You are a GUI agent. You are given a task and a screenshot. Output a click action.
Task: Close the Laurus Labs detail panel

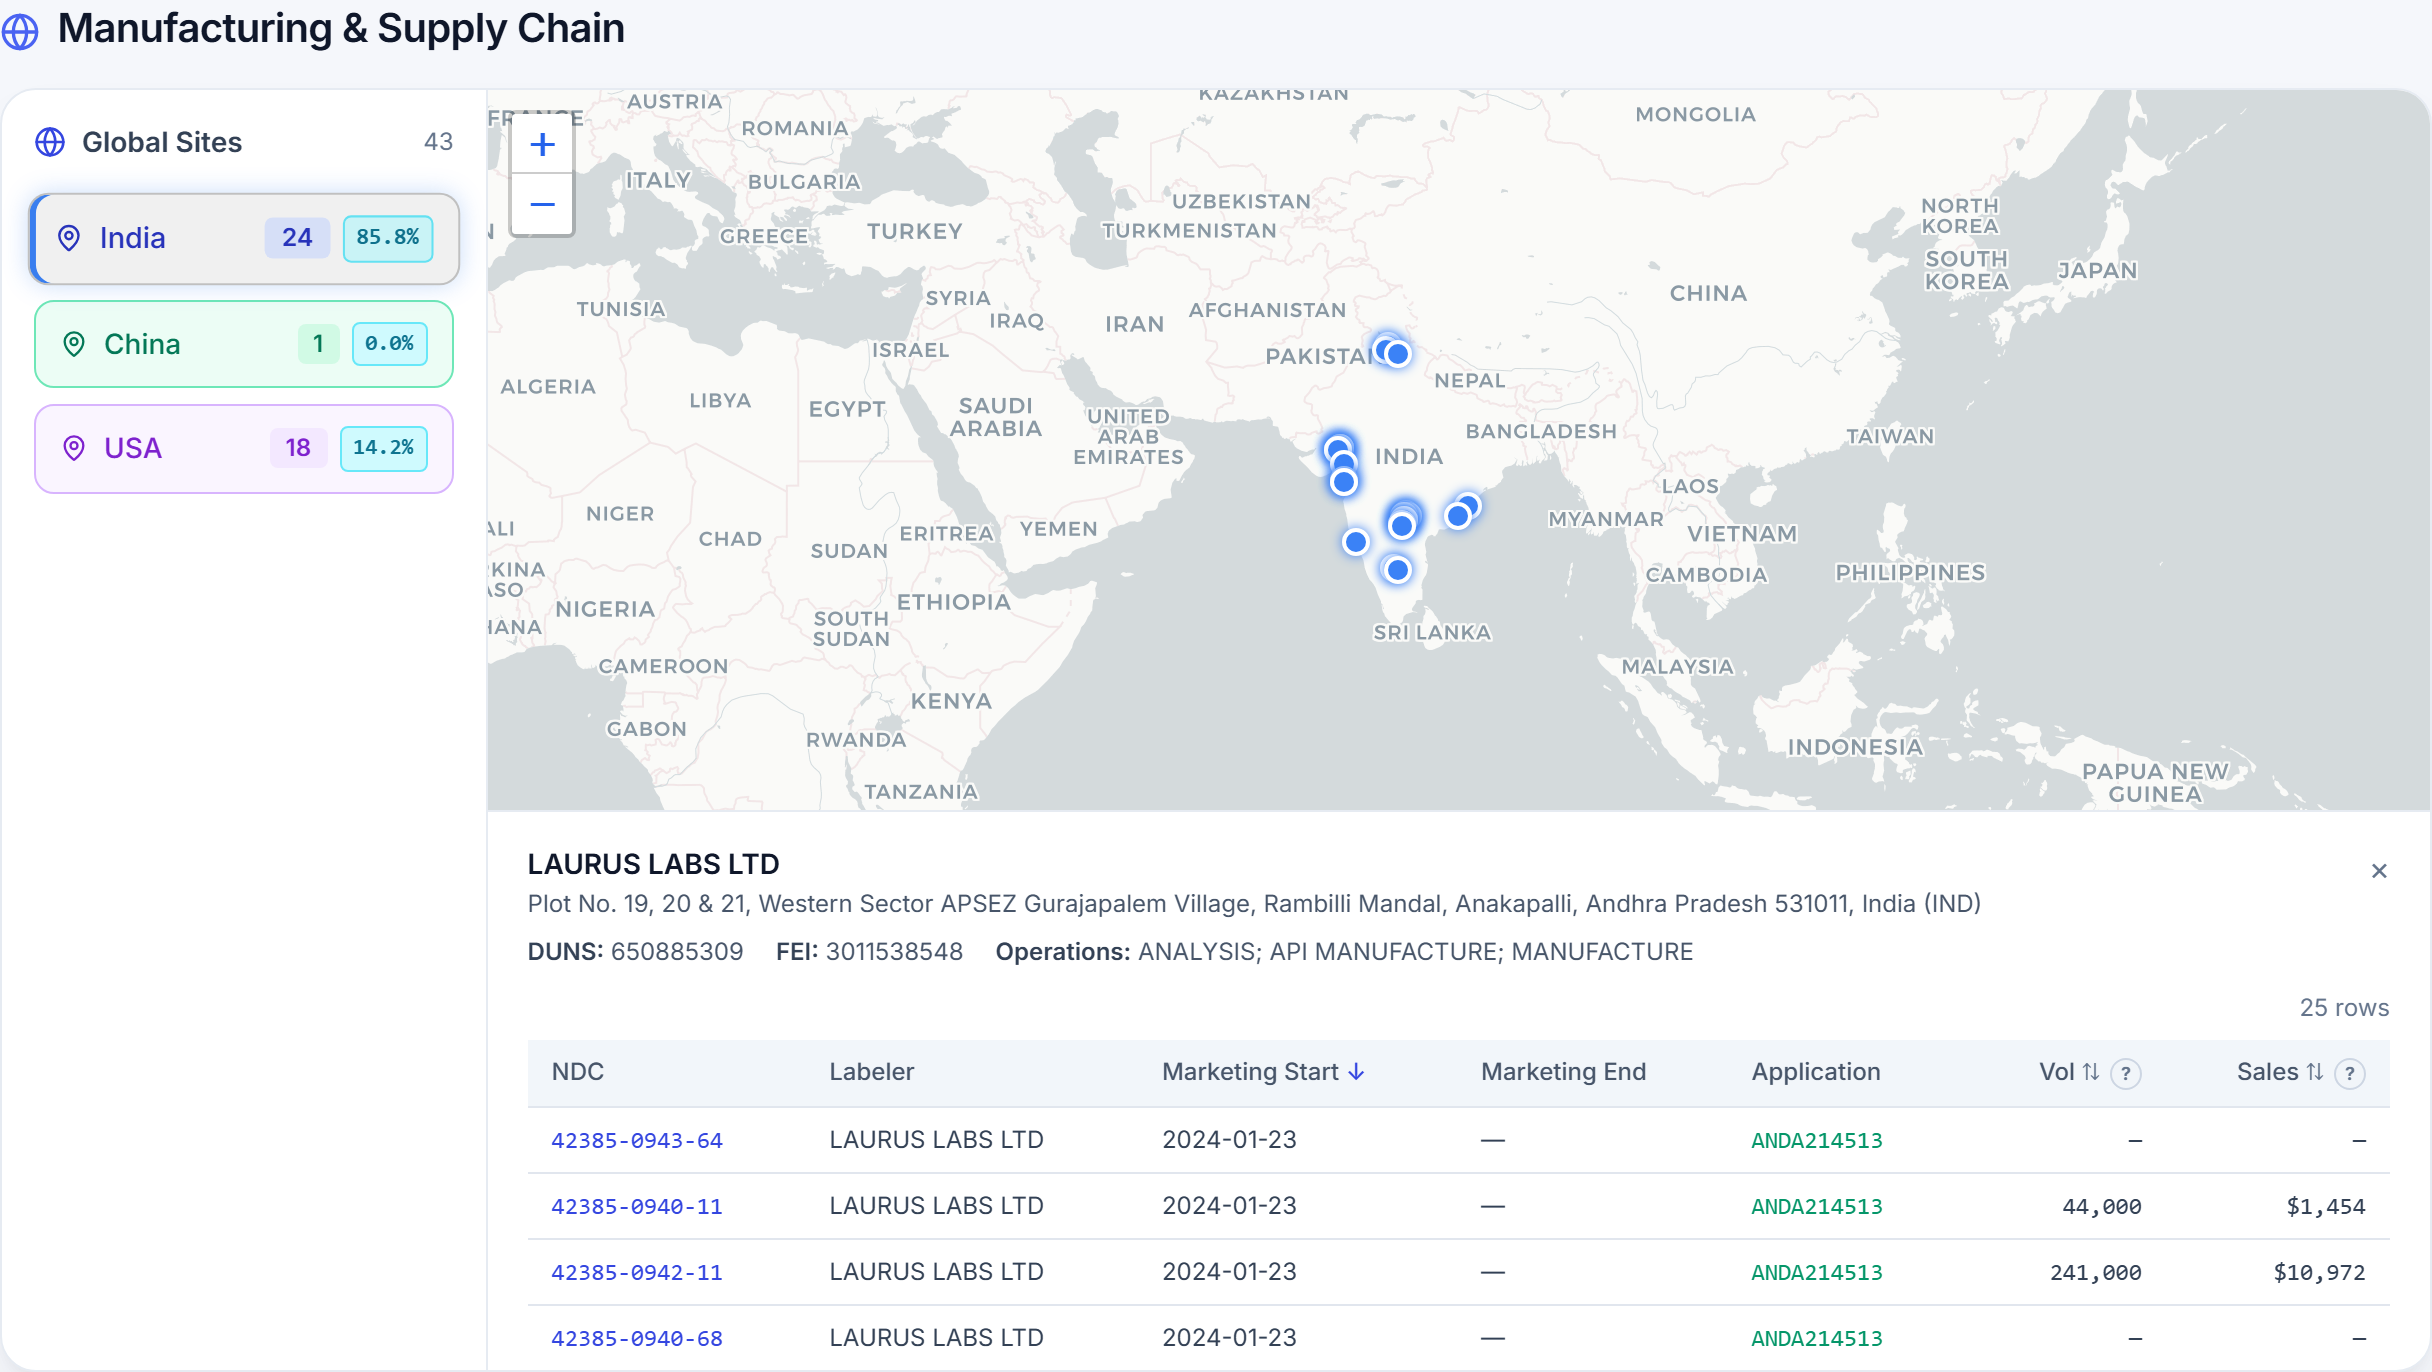[x=2379, y=871]
